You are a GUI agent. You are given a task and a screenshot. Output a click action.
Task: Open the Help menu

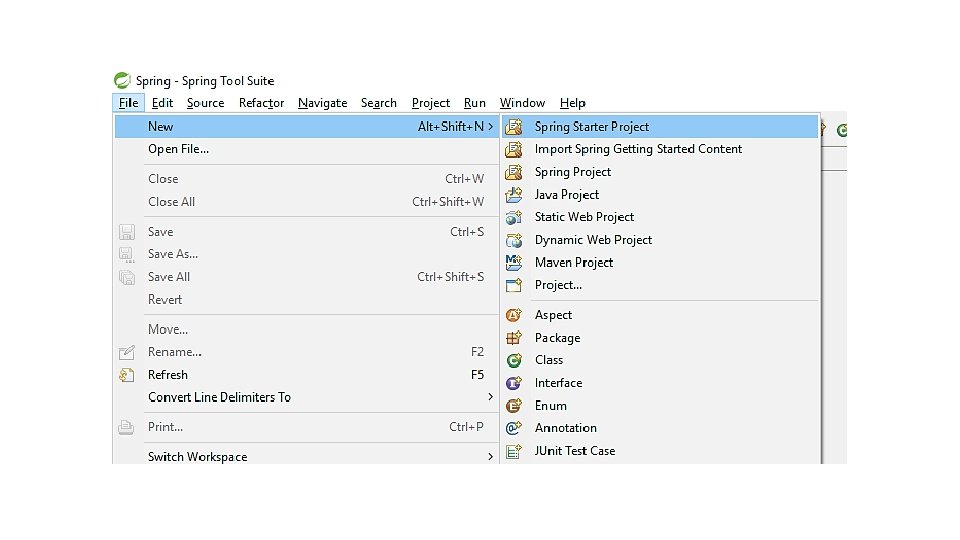point(572,103)
